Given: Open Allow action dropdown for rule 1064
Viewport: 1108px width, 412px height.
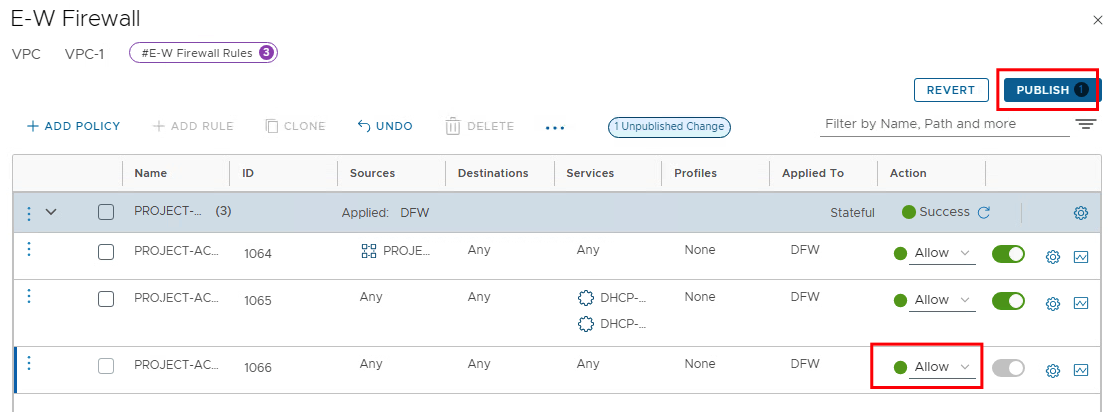Looking at the screenshot, I should (x=941, y=253).
